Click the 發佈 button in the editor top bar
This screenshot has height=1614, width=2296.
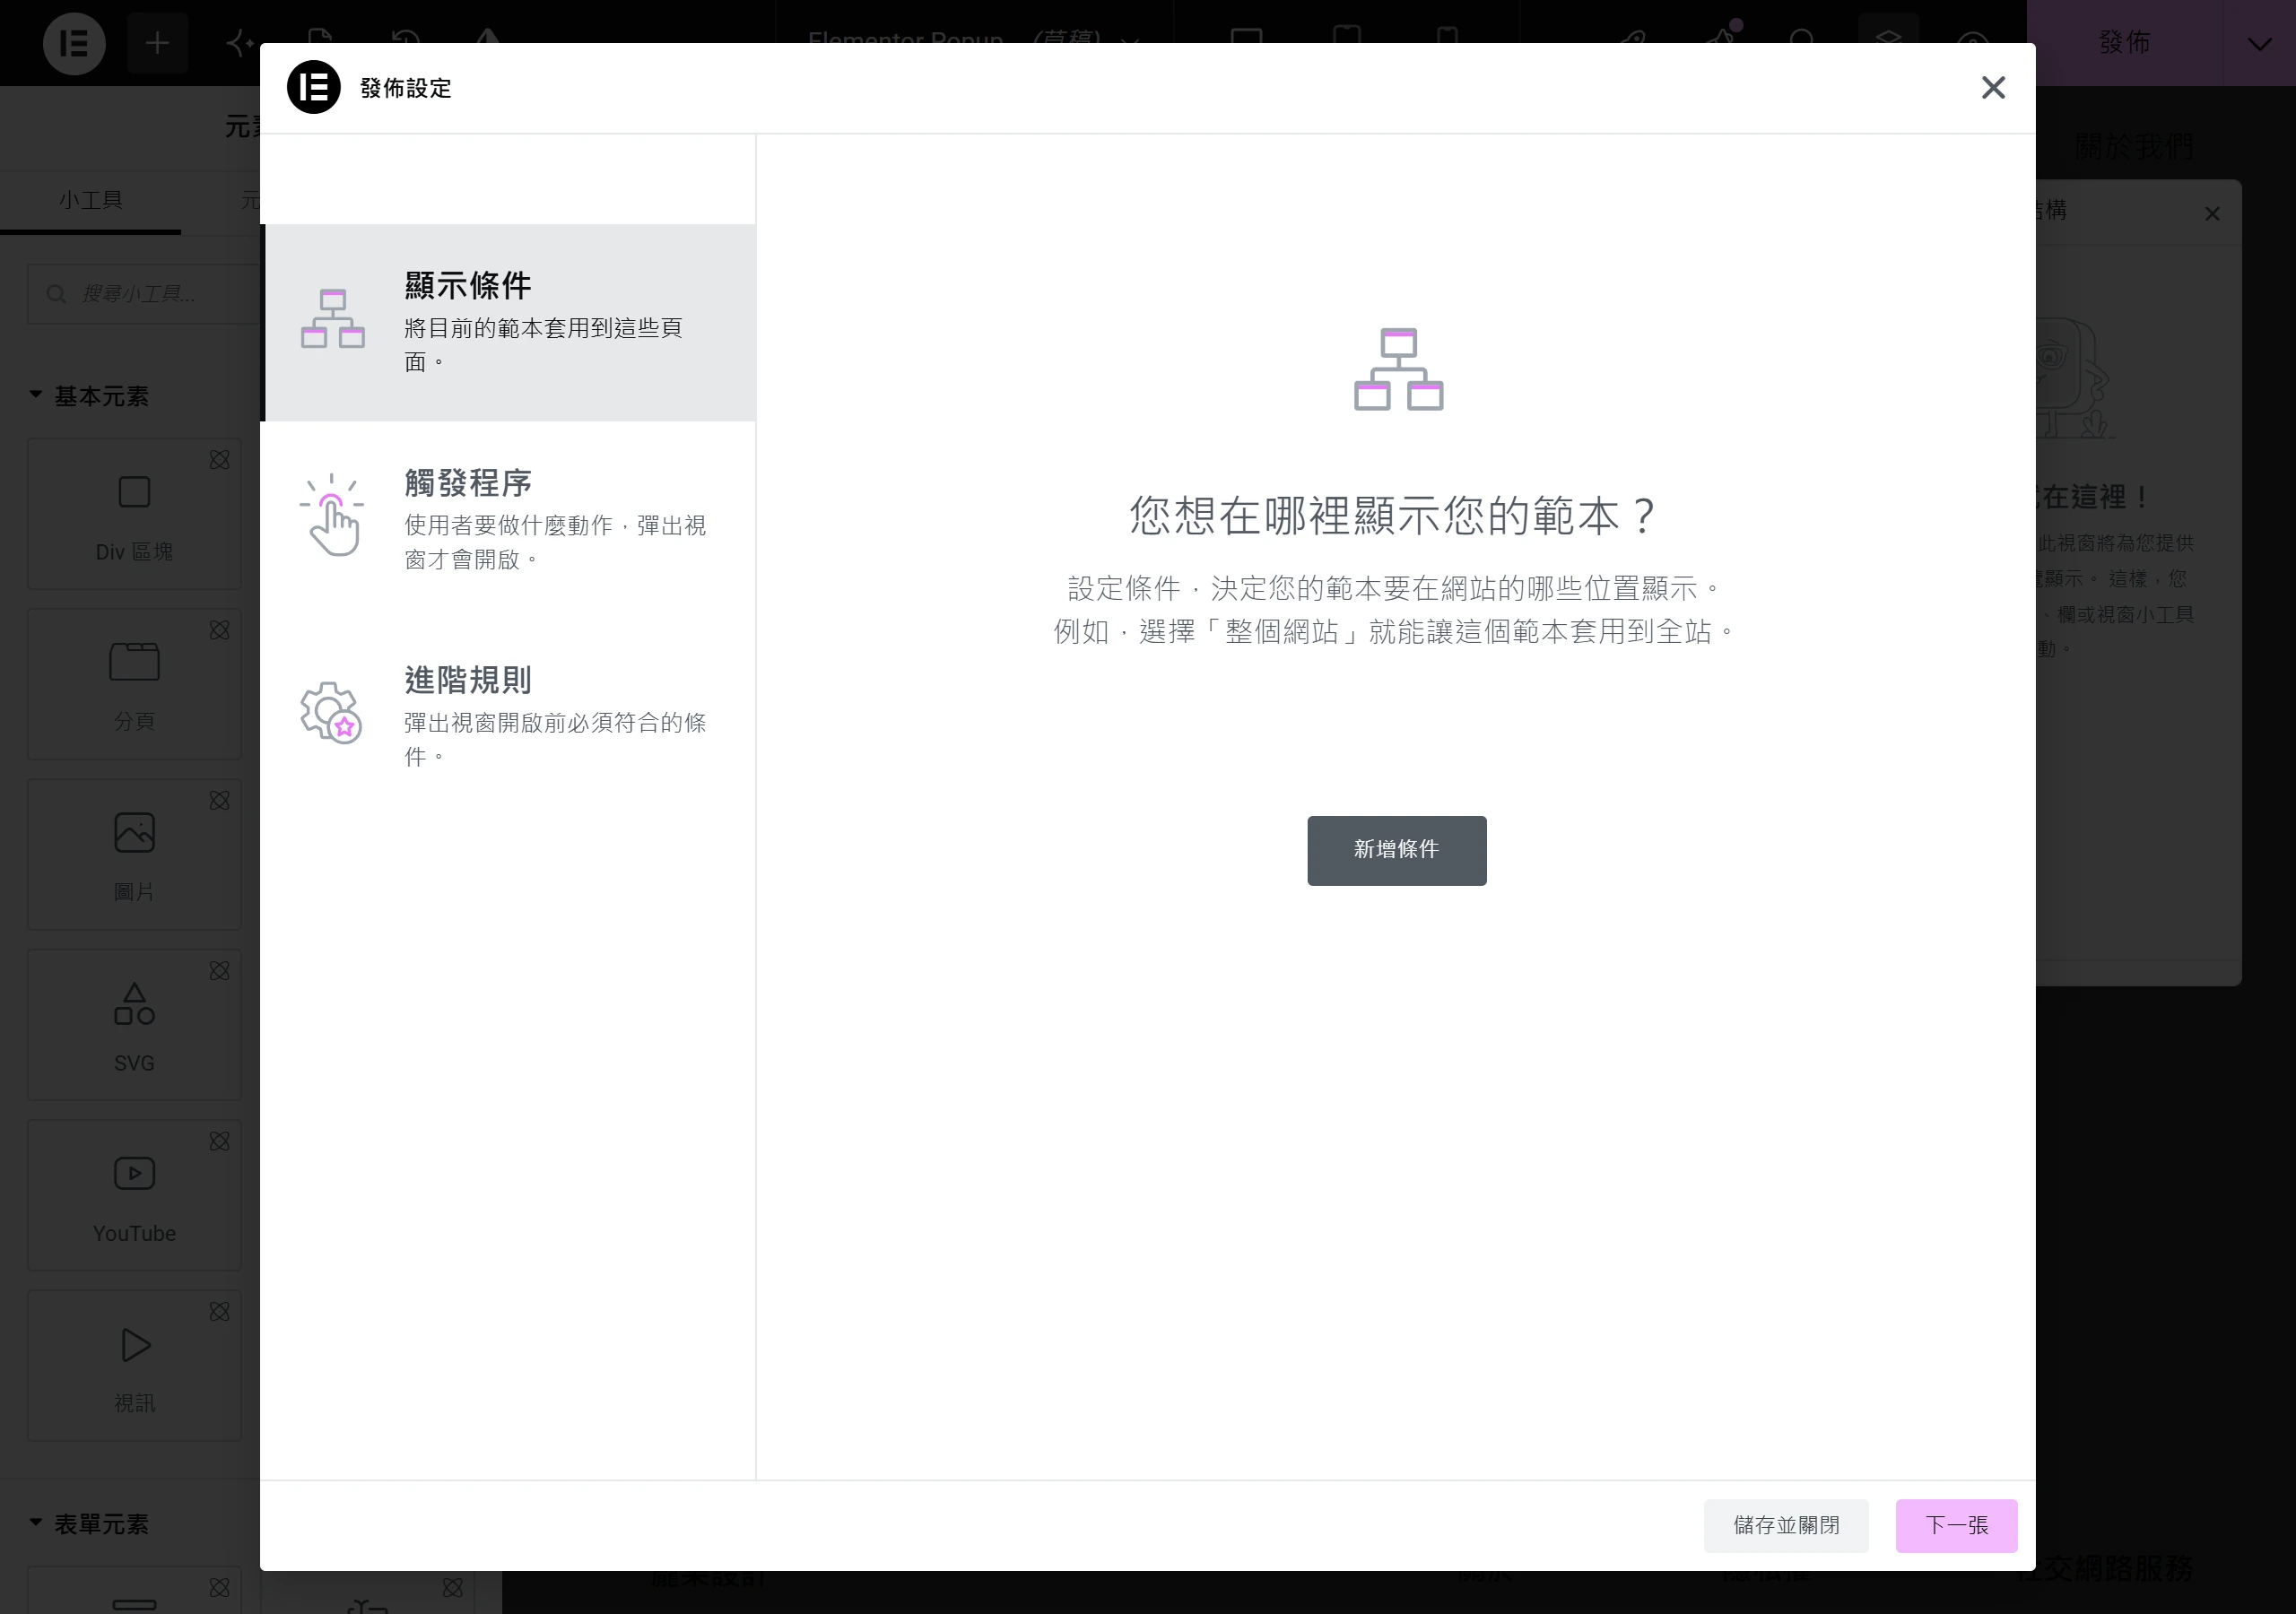tap(2123, 43)
